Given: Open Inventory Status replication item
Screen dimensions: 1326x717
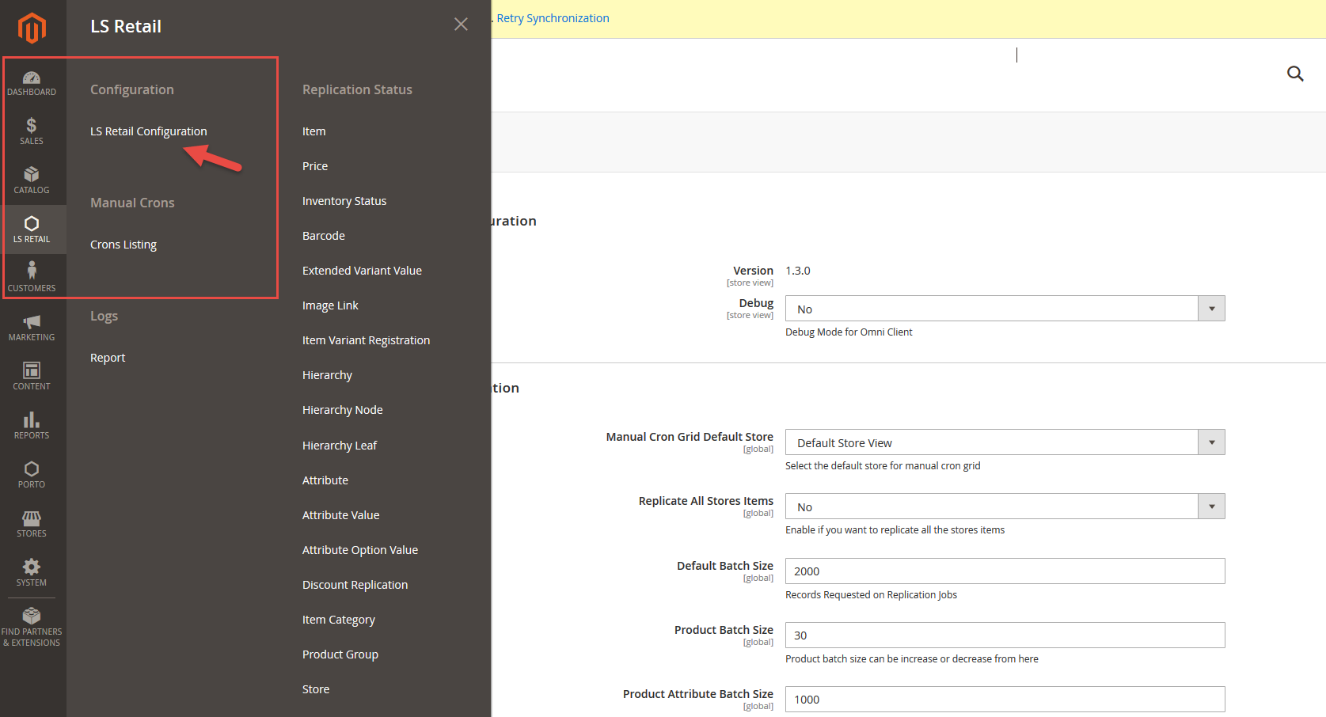Looking at the screenshot, I should coord(344,201).
